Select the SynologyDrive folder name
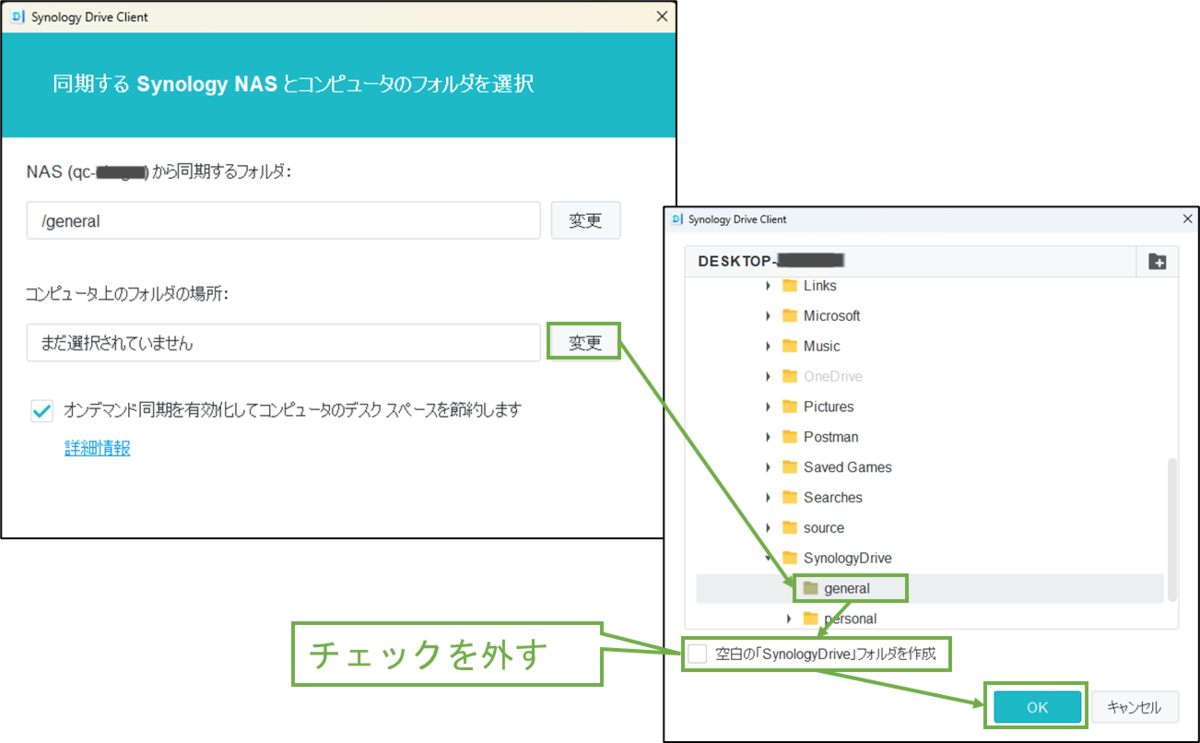 (848, 558)
